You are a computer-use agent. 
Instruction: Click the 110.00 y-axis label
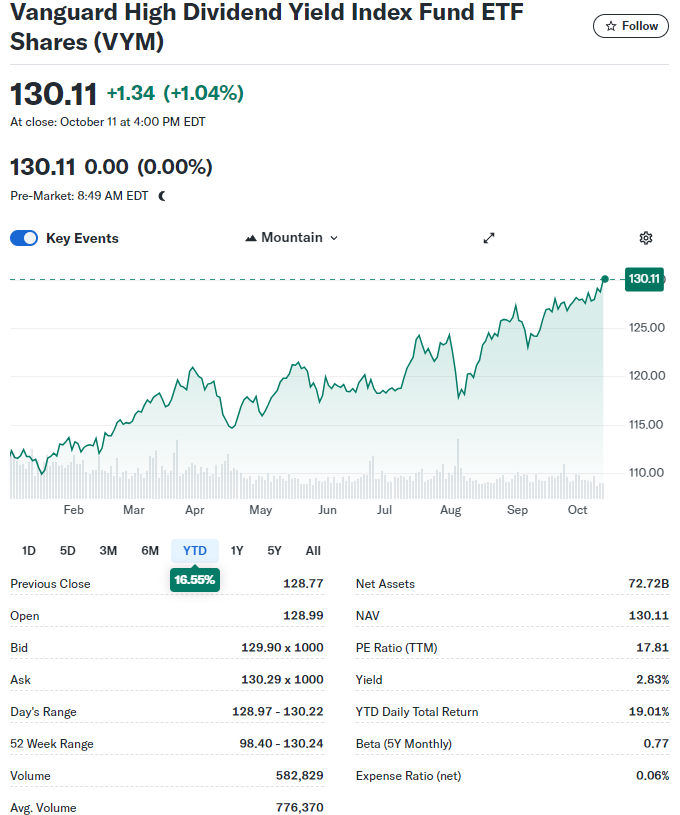pos(646,472)
